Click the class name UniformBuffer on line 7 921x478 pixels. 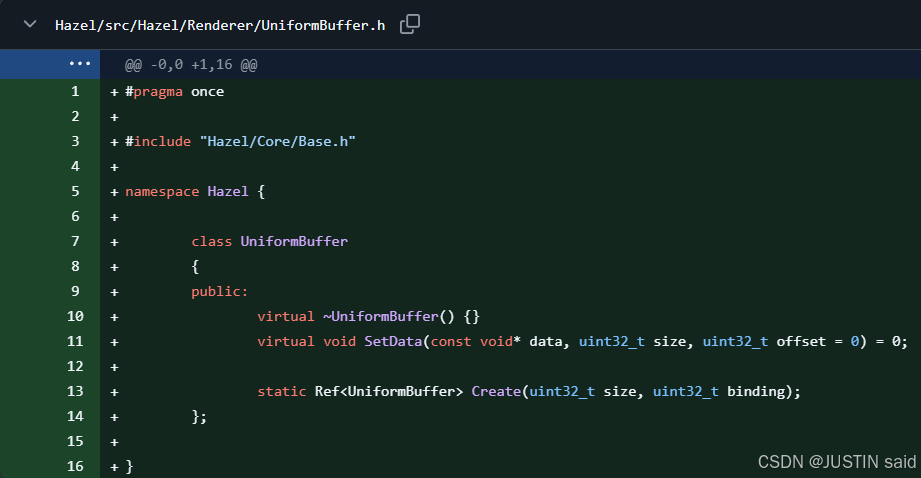[294, 241]
